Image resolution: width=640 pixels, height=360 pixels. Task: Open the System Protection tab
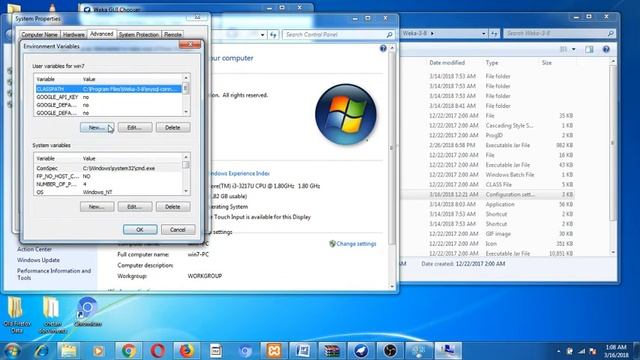tap(139, 35)
